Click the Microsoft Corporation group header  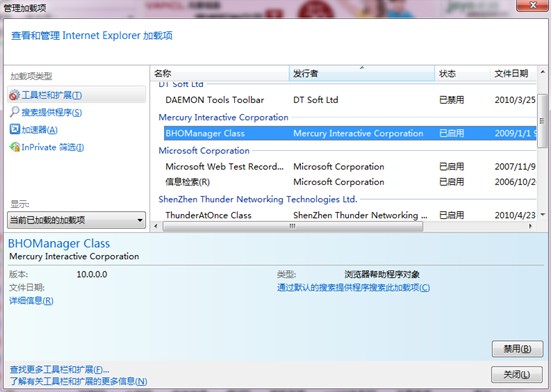click(204, 151)
